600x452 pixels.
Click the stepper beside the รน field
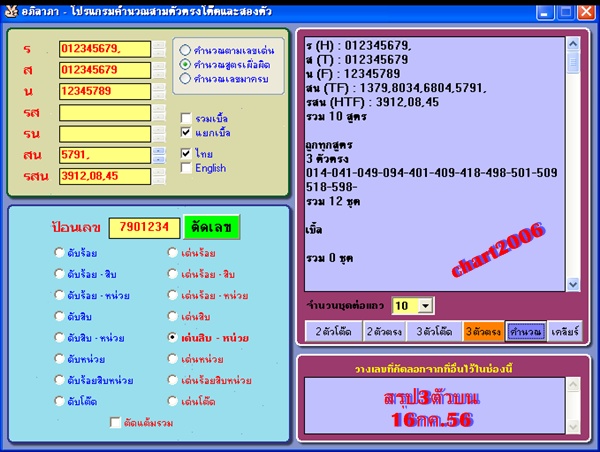coord(159,134)
